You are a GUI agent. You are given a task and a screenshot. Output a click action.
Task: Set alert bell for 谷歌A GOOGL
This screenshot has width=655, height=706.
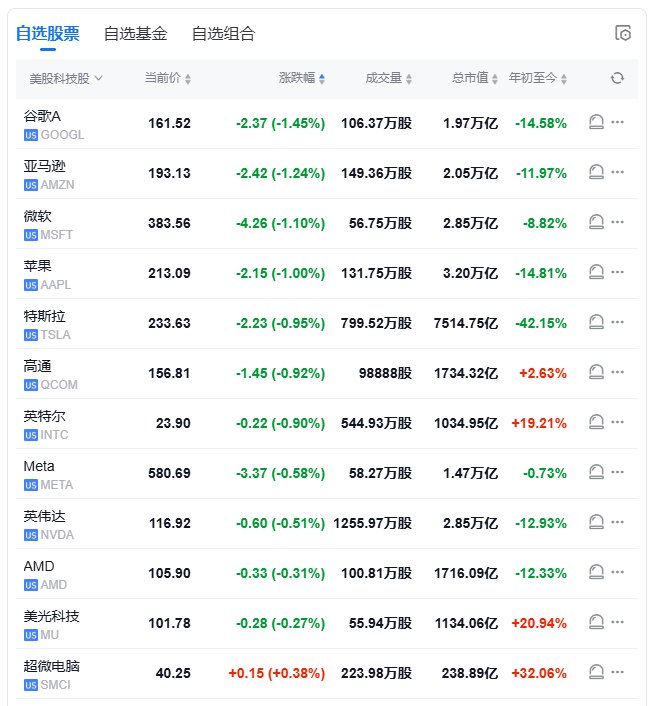point(596,122)
